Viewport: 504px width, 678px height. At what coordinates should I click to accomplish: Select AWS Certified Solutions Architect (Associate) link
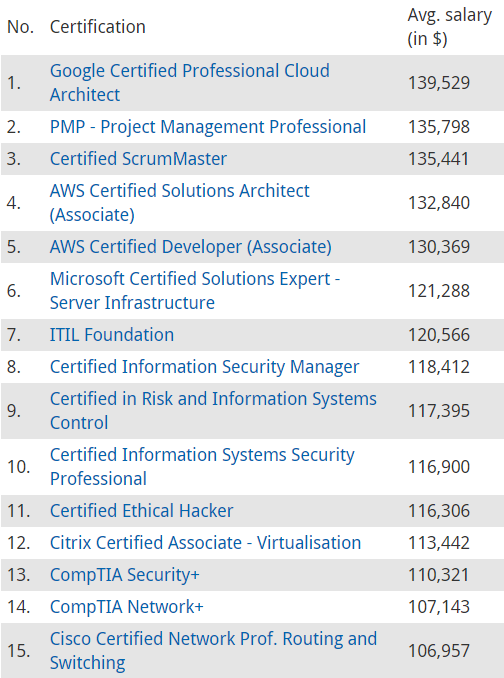[x=179, y=203]
